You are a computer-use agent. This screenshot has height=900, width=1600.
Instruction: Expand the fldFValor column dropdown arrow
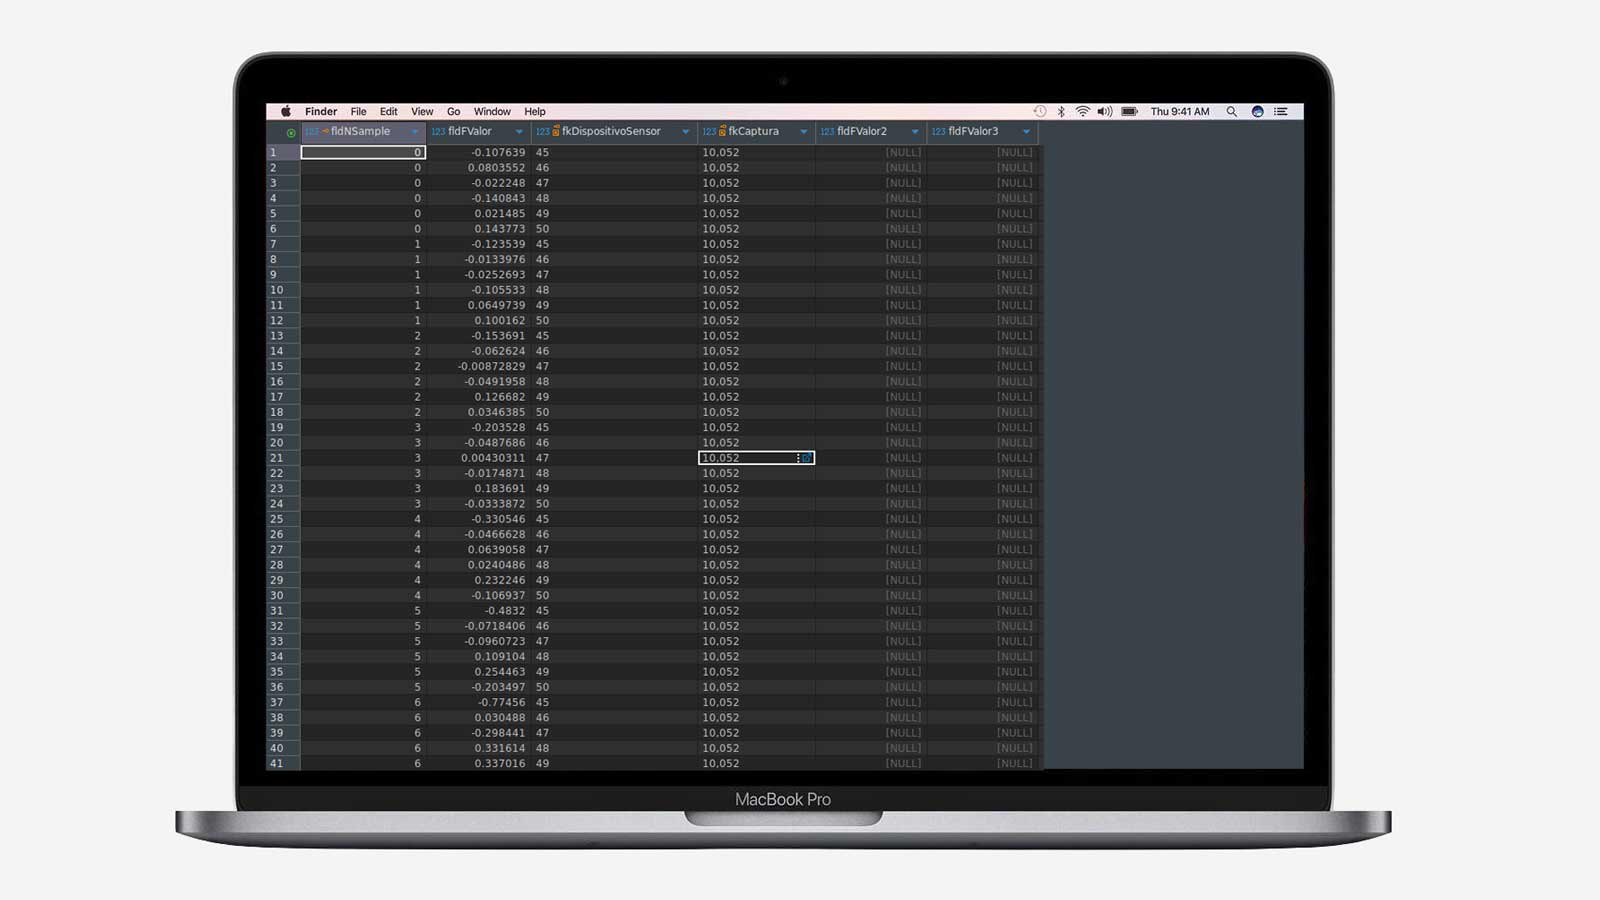point(519,132)
